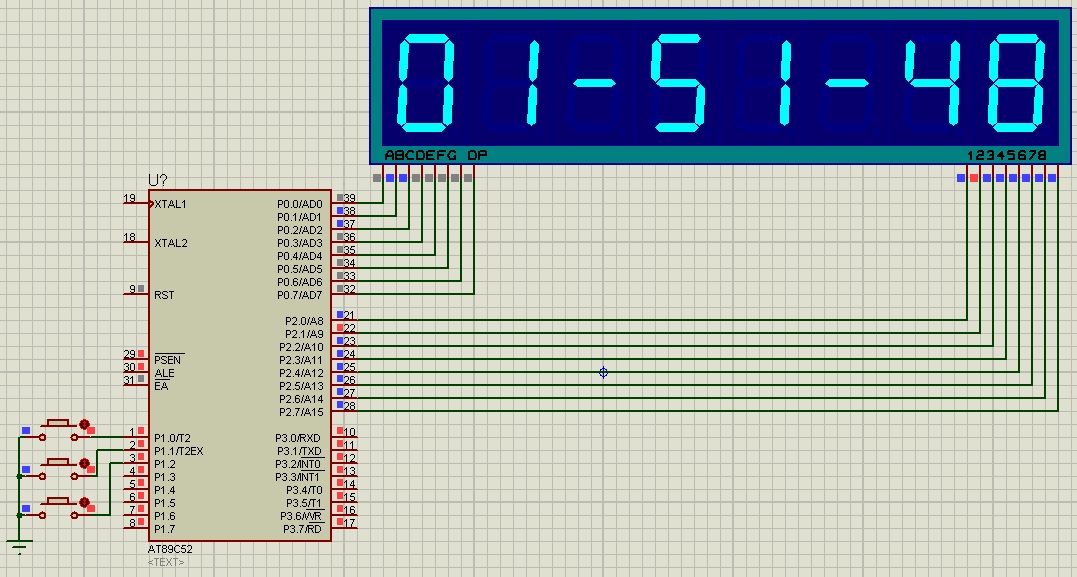This screenshot has height=577, width=1077.
Task: Click the P0.2/AD2 pin label
Action: pyautogui.click(x=299, y=230)
